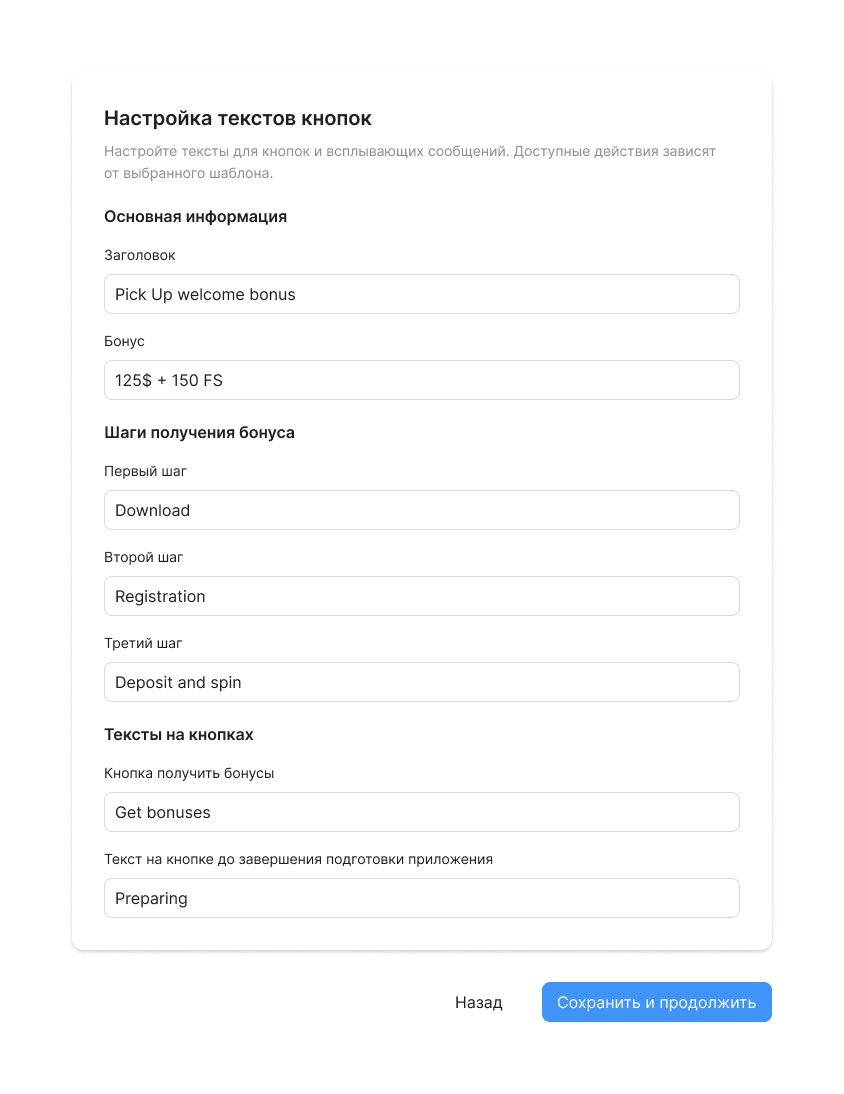The image size is (844, 1094).
Task: Click the 'Preparing' button text field
Action: click(x=421, y=898)
